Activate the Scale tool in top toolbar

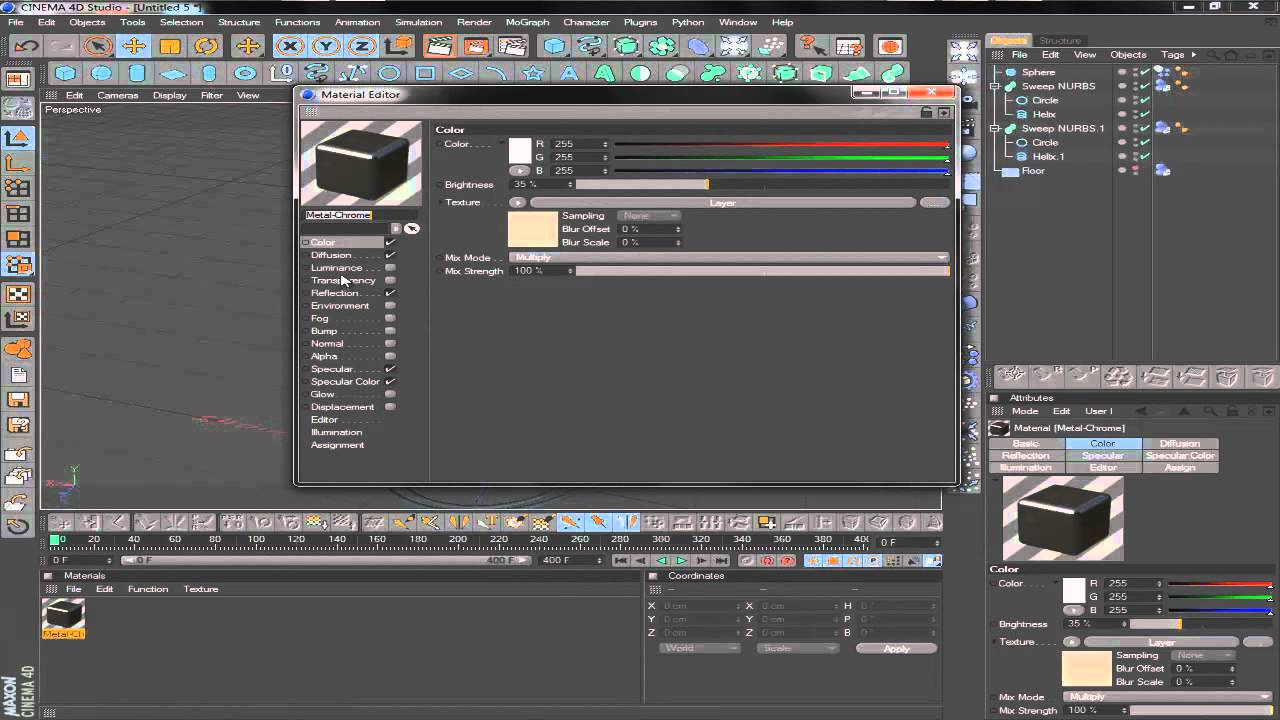tap(170, 46)
